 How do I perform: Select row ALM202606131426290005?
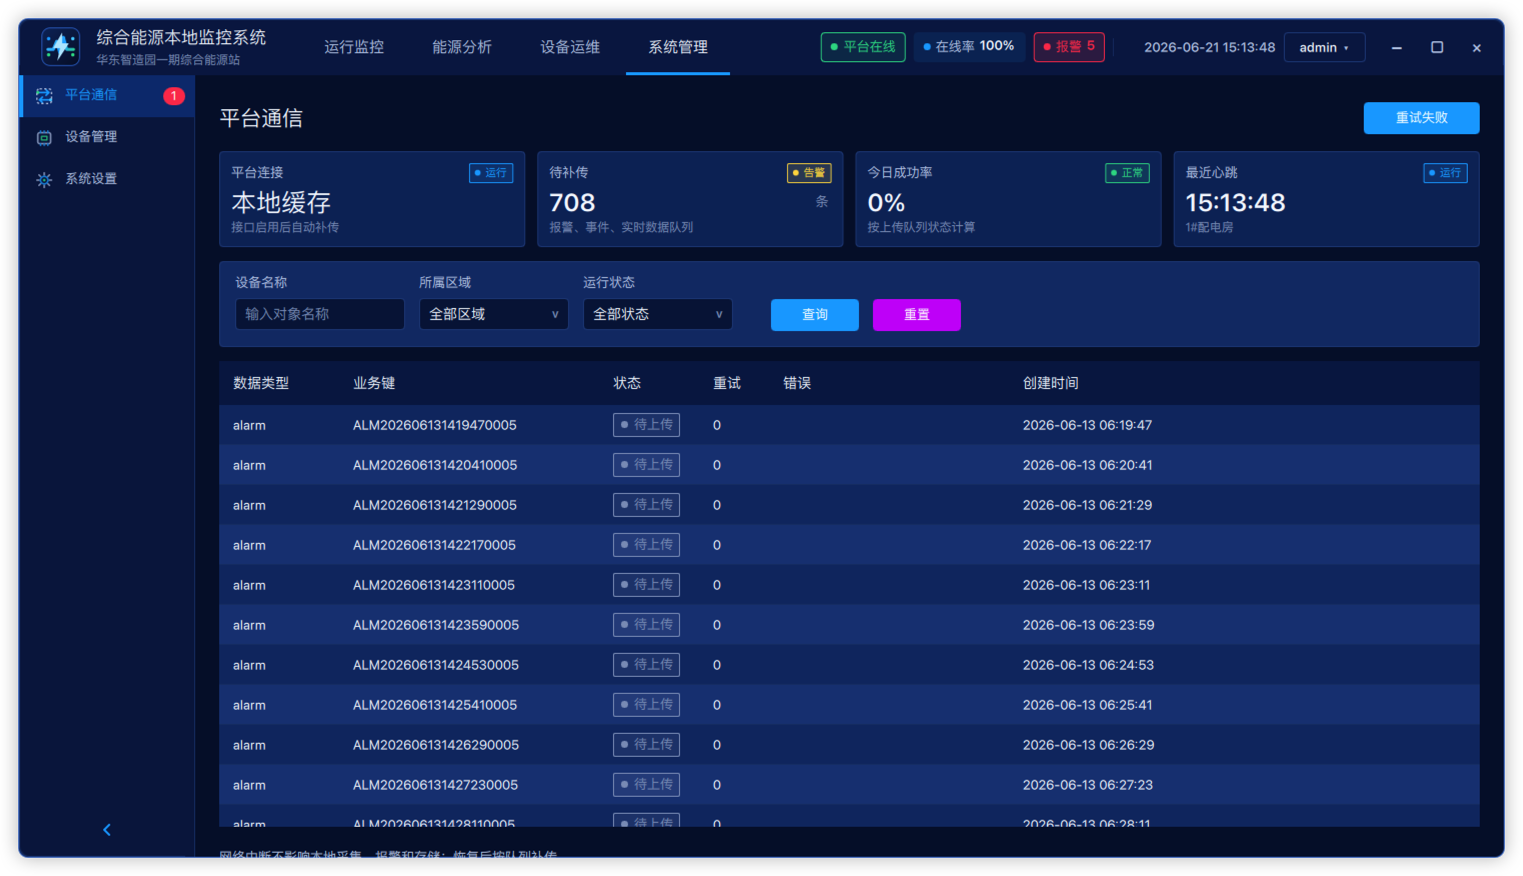[849, 745]
